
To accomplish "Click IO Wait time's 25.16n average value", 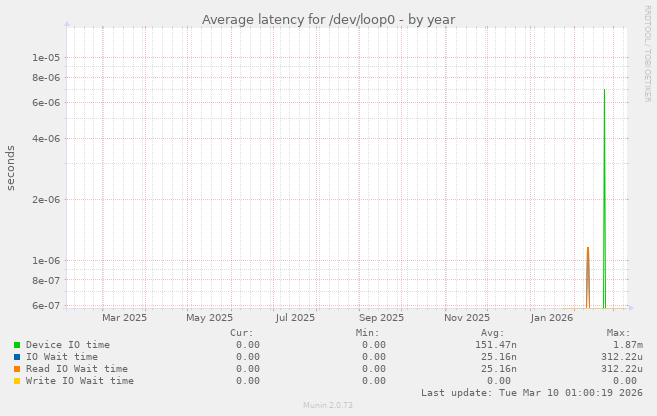I will tap(499, 357).
